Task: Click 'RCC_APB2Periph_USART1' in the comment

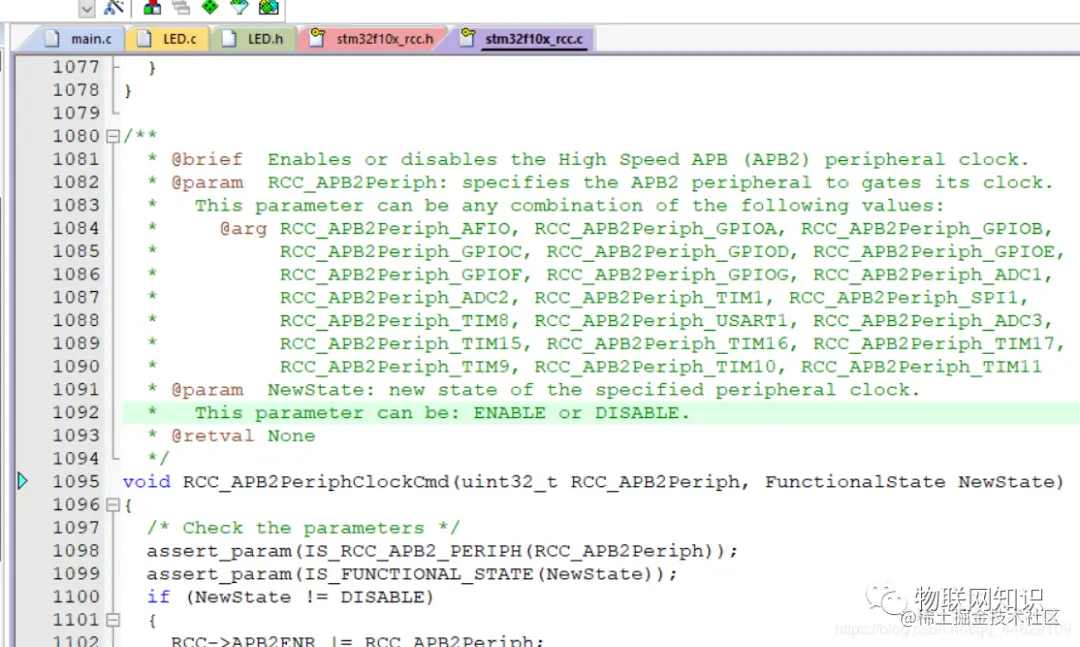Action: click(661, 320)
